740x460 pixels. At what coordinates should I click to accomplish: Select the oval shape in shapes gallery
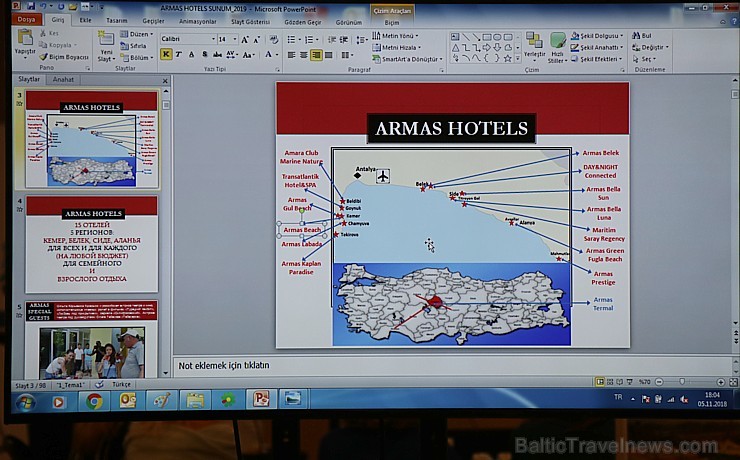tap(497, 37)
